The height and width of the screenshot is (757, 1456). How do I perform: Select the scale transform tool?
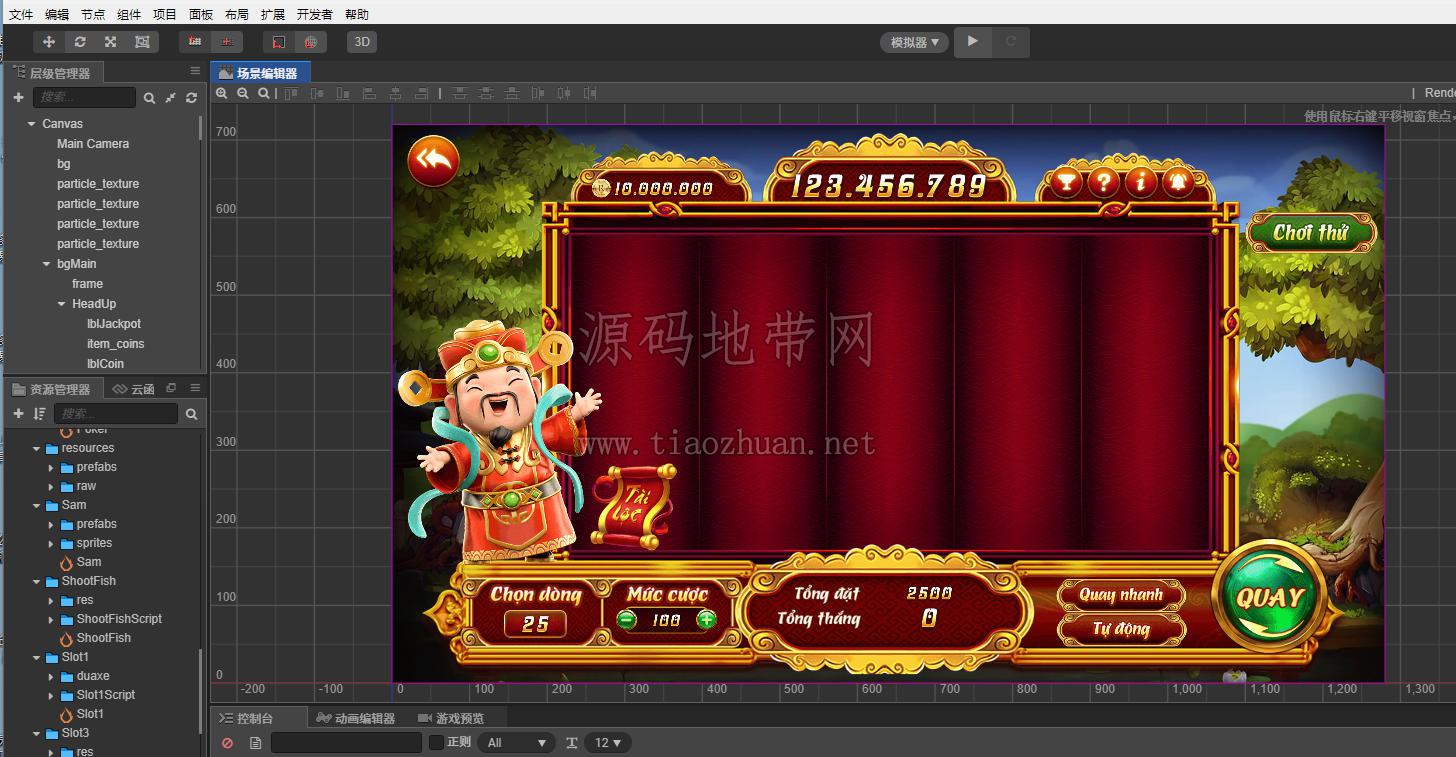coord(111,42)
